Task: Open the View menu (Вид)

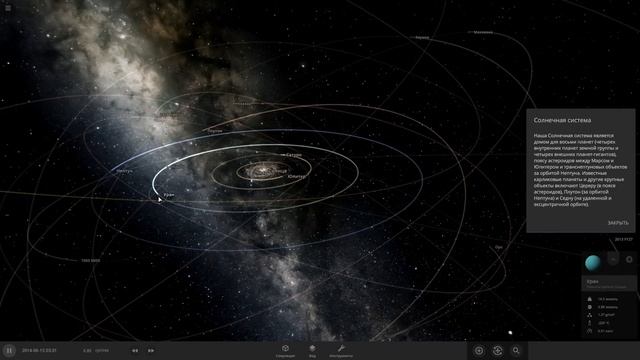Action: coord(312,351)
